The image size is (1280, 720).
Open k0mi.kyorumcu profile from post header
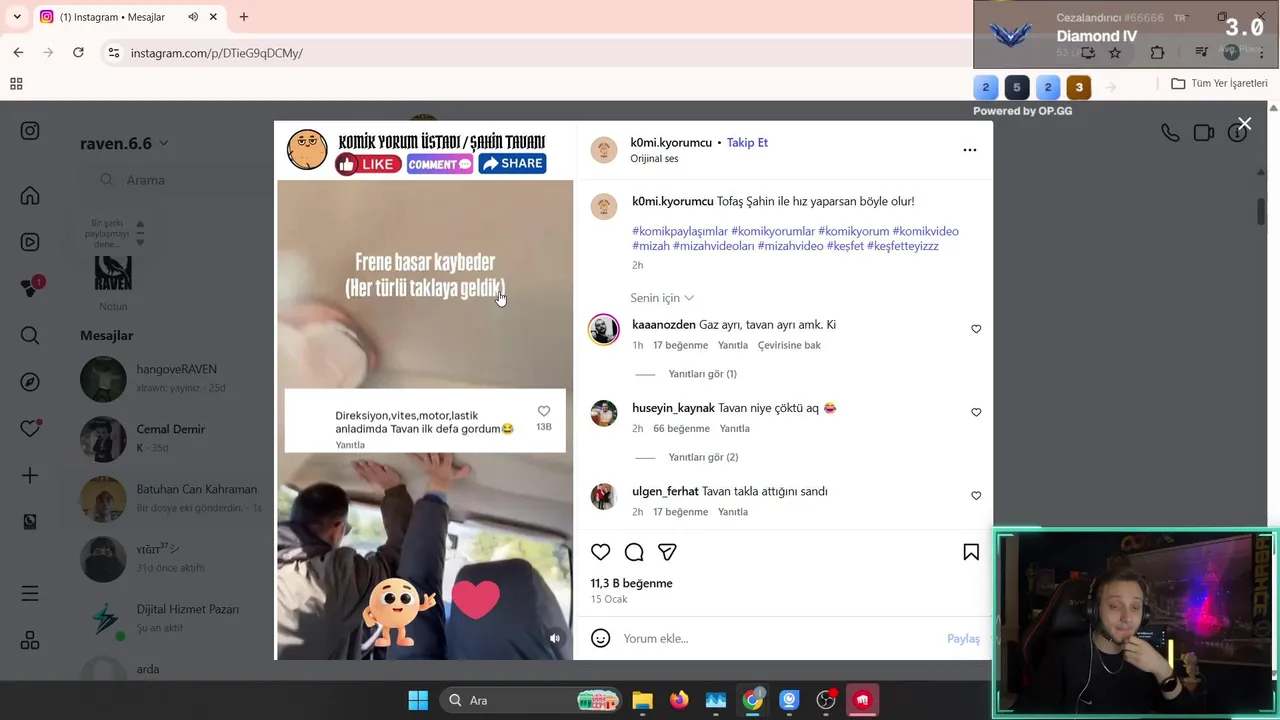[x=670, y=142]
